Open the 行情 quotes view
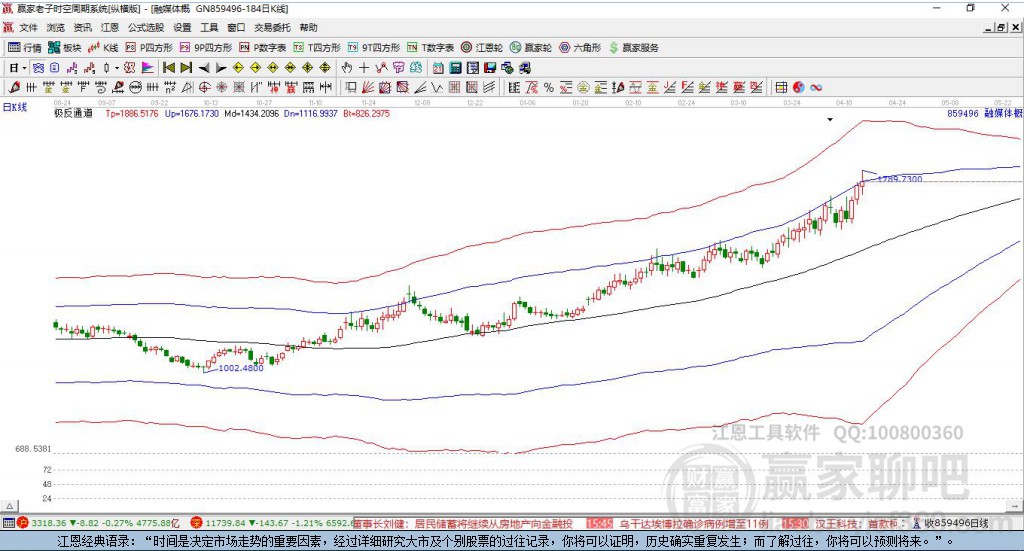The width and height of the screenshot is (1024, 551). [24, 48]
